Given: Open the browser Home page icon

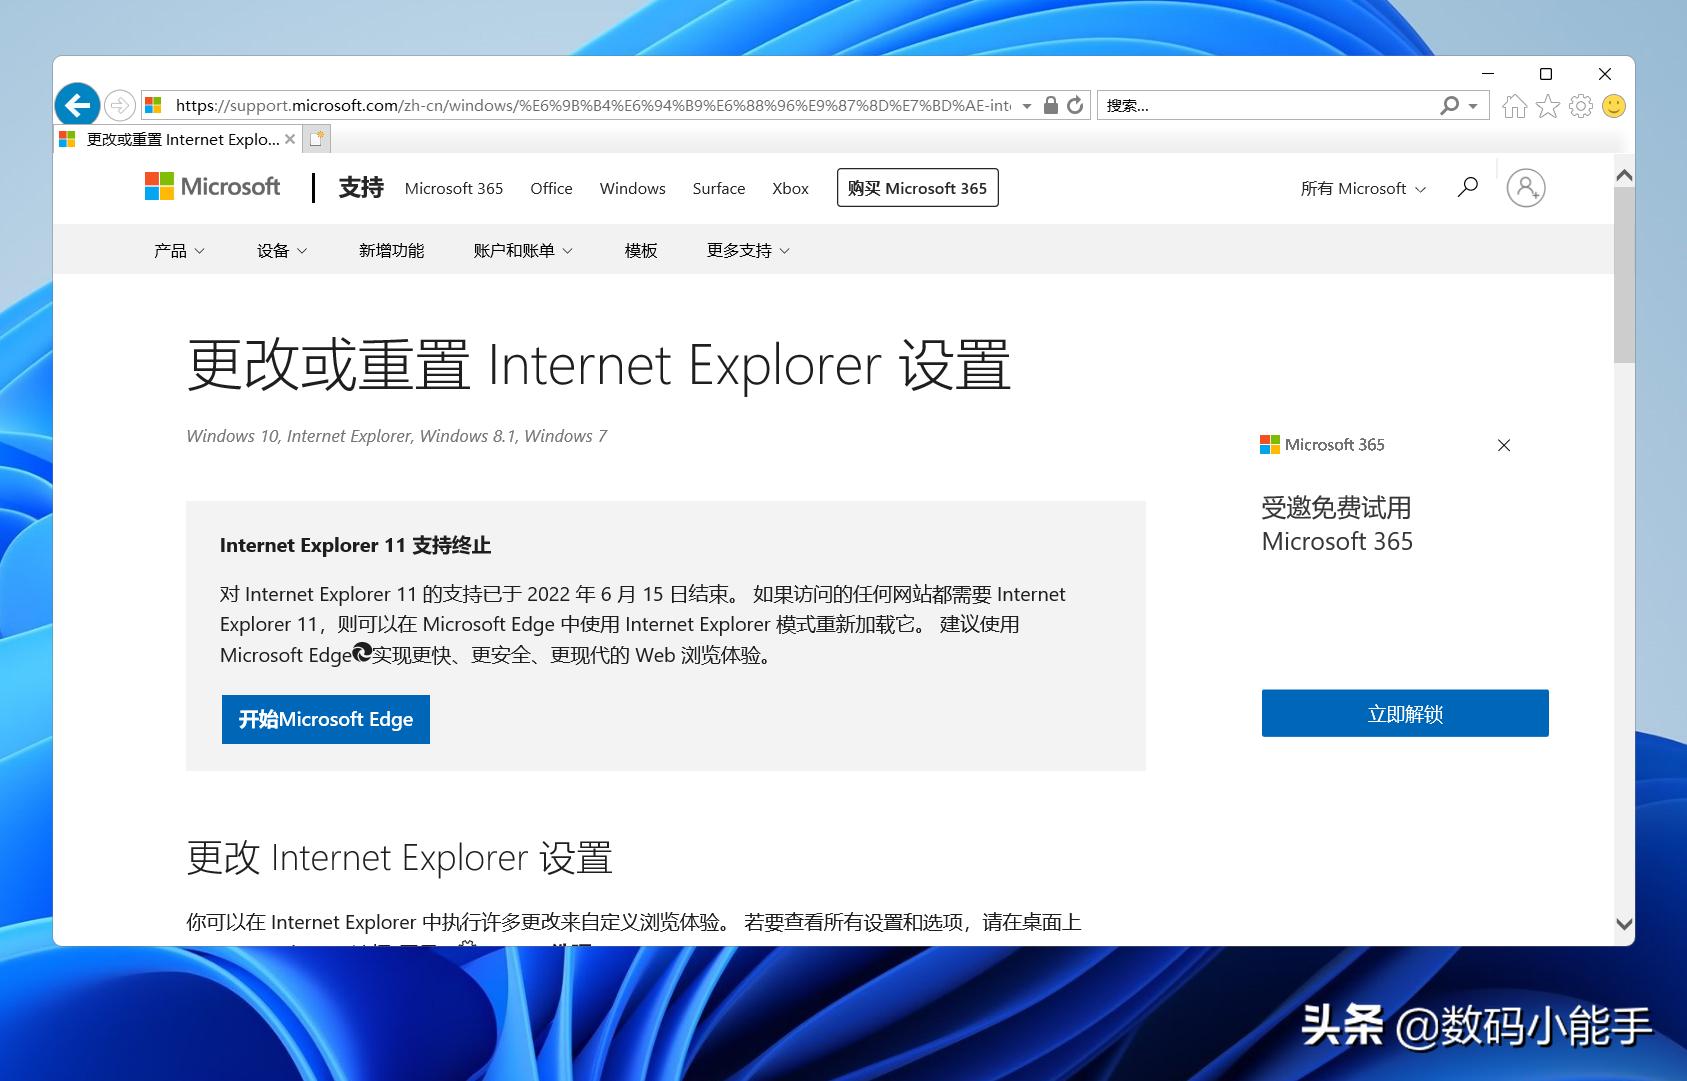Looking at the screenshot, I should click(x=1513, y=105).
